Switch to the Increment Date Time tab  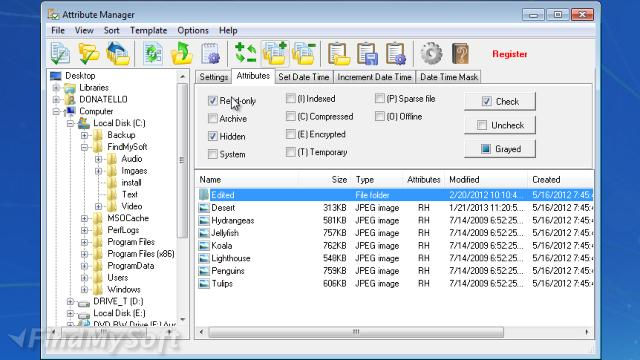374,77
